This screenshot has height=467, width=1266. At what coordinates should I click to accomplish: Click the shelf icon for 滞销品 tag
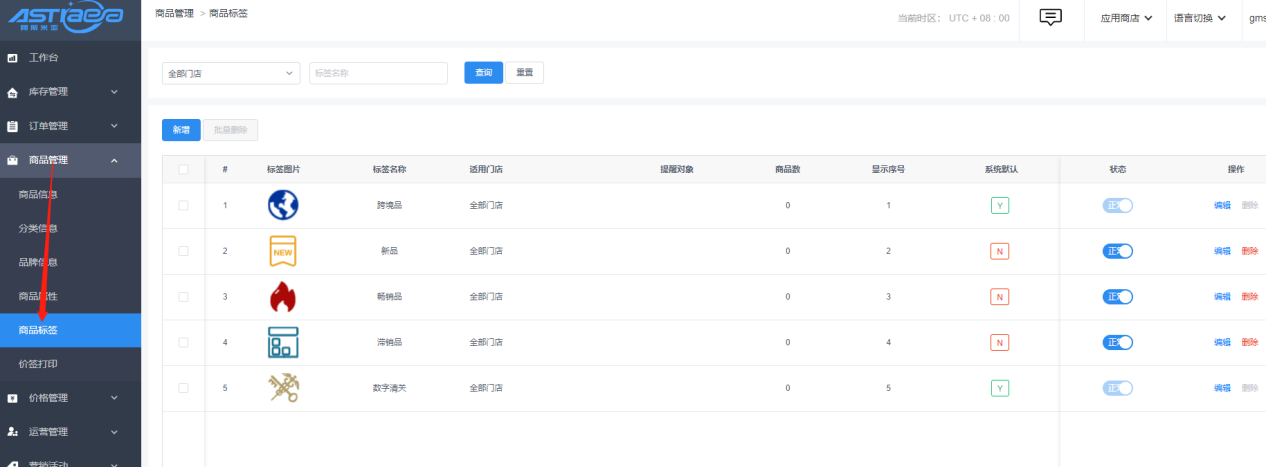283,342
